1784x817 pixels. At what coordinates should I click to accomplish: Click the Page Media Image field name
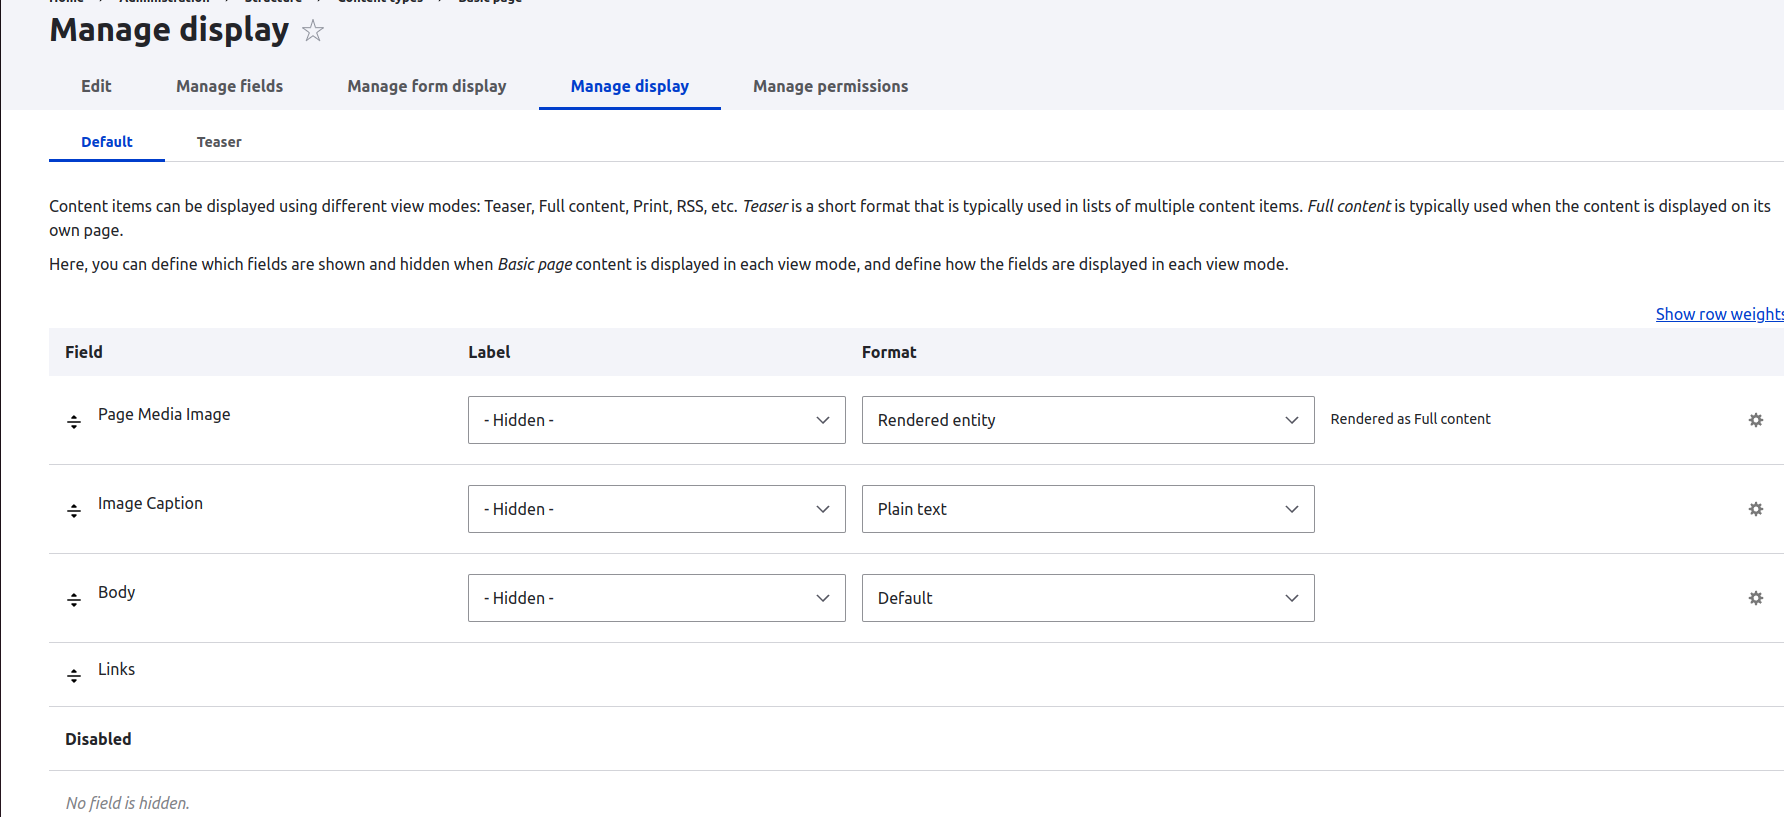[x=164, y=414]
